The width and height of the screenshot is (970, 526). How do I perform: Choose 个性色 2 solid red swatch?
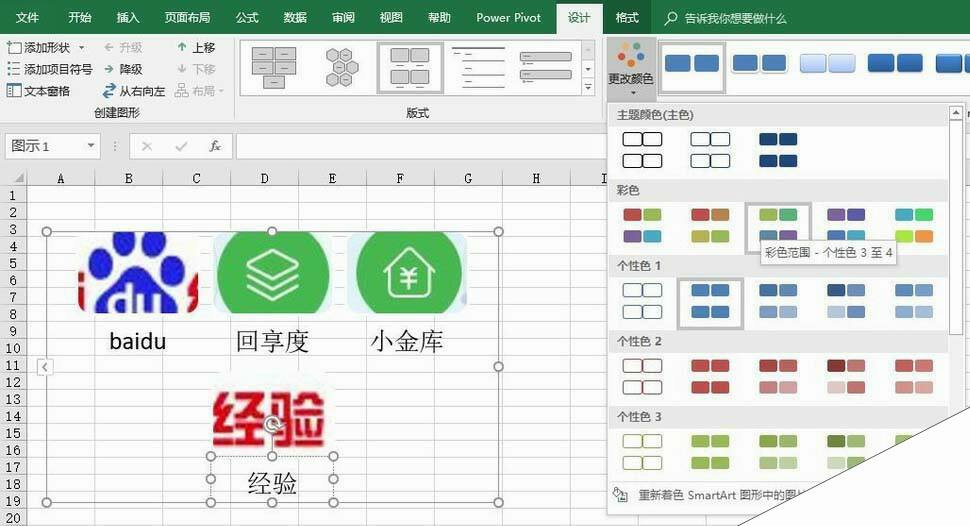coord(710,376)
